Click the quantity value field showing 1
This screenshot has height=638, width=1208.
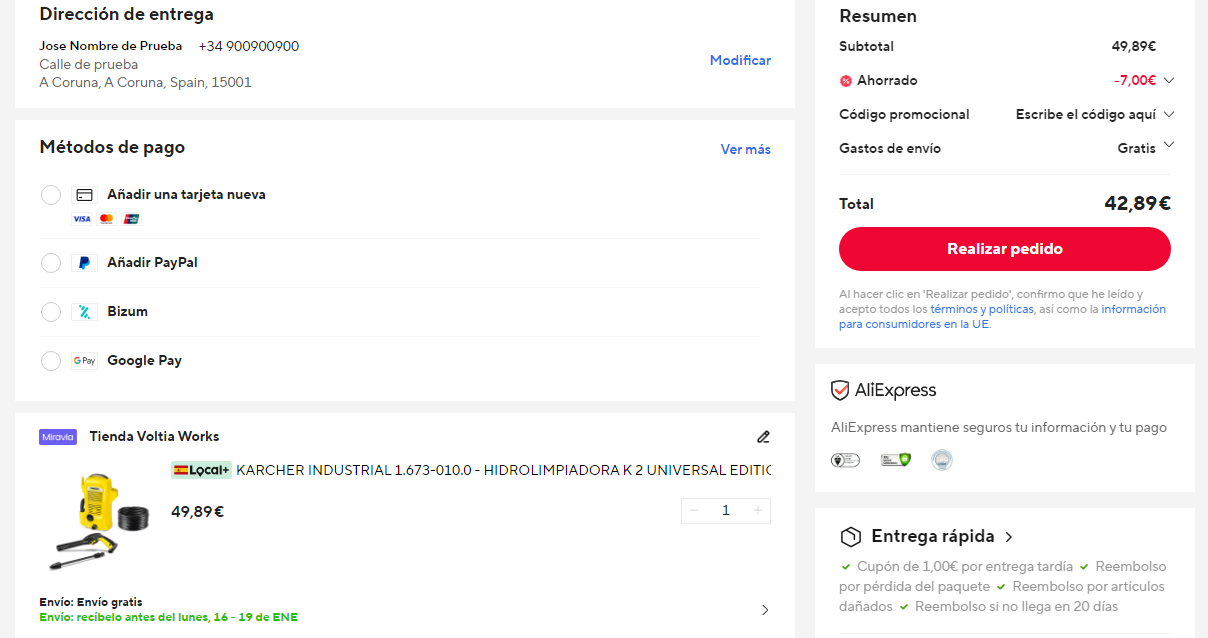[726, 511]
